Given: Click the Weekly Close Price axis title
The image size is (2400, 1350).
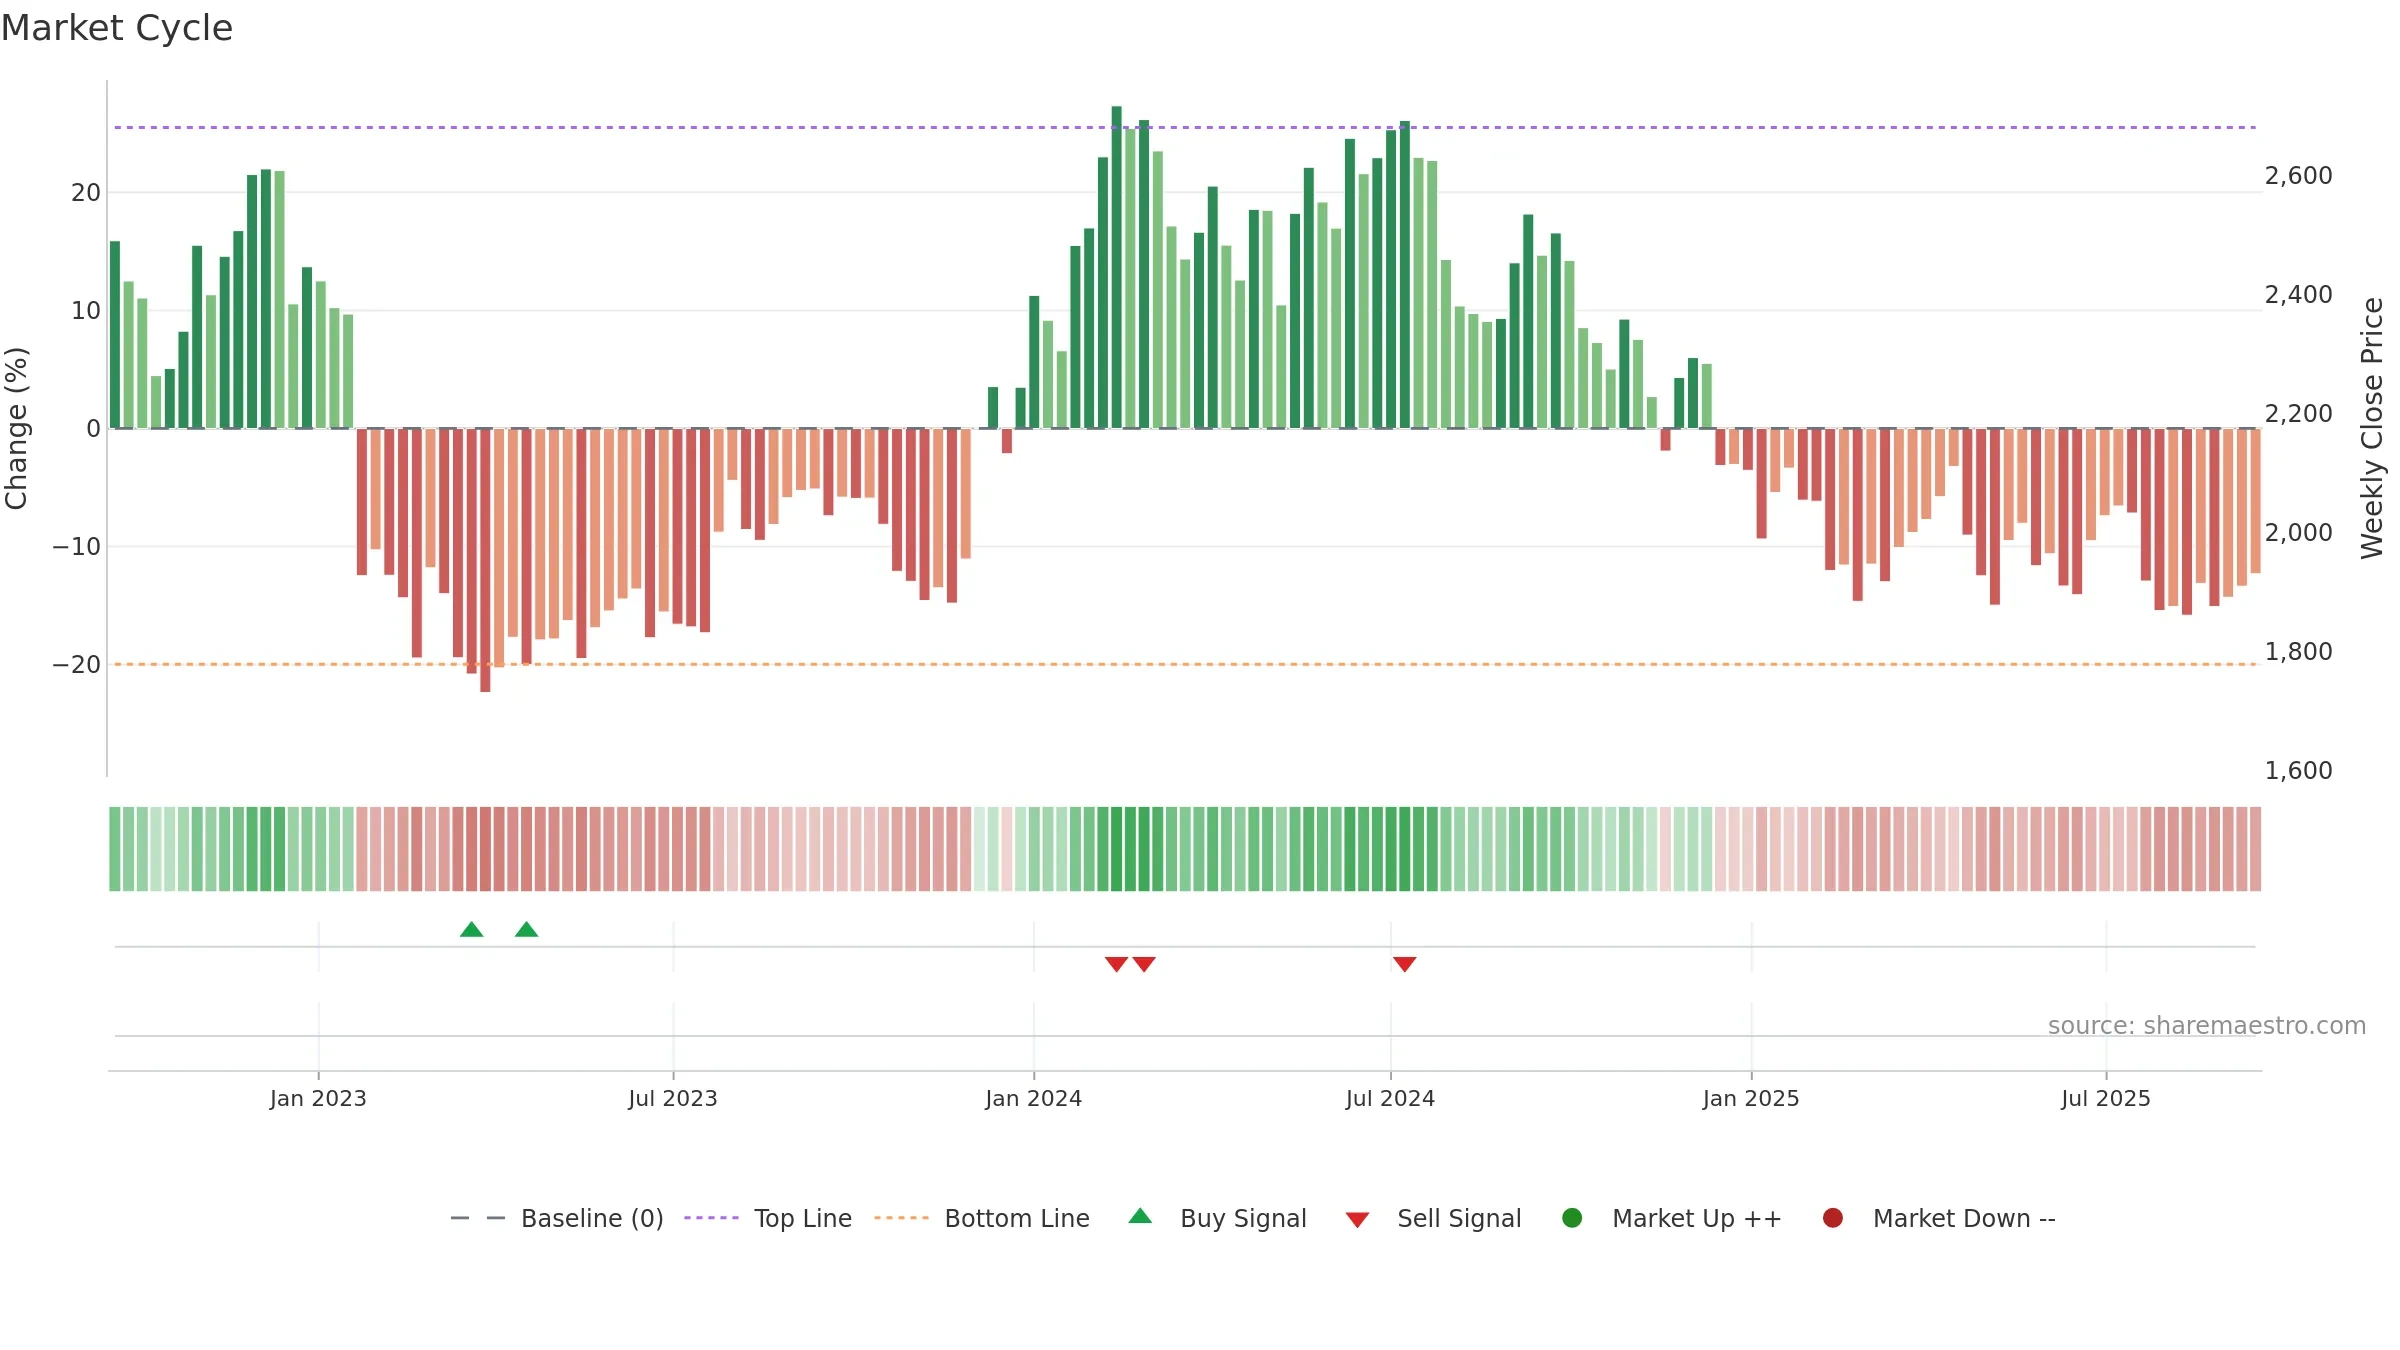Looking at the screenshot, I should point(2372,428).
